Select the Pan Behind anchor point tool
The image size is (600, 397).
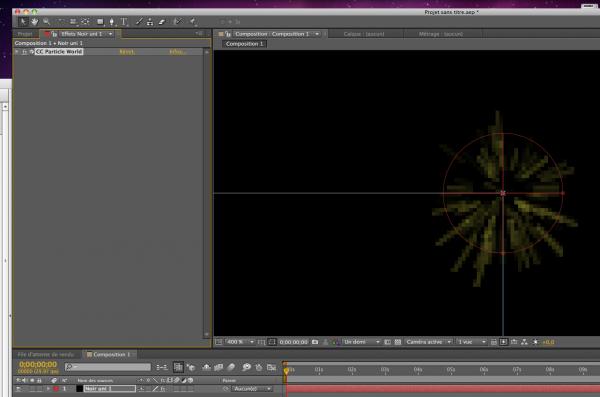[x=85, y=22]
